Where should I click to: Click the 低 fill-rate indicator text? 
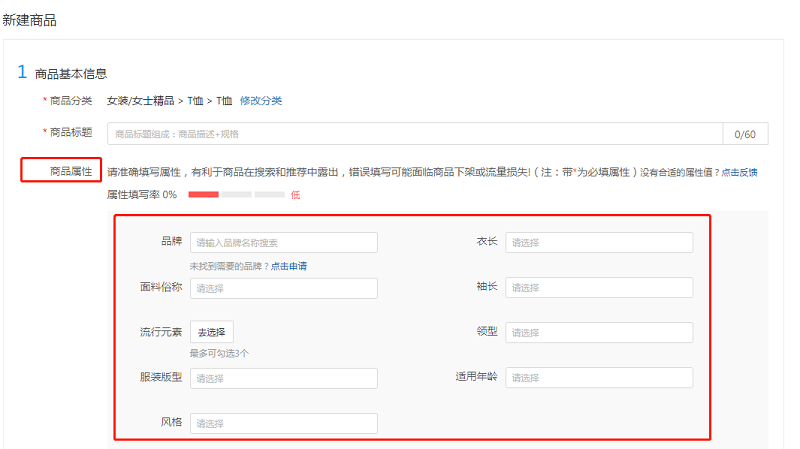point(295,195)
